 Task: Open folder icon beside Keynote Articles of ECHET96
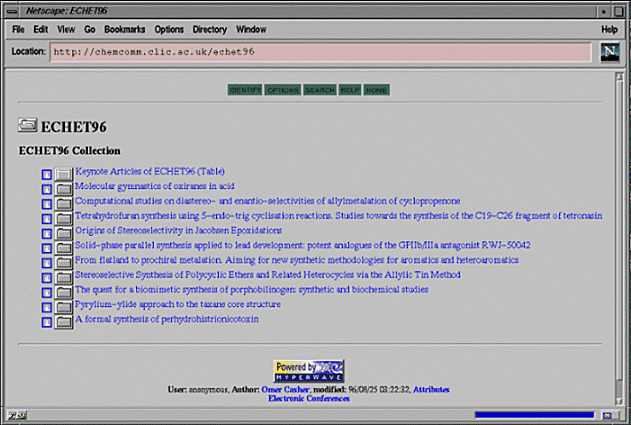point(64,174)
